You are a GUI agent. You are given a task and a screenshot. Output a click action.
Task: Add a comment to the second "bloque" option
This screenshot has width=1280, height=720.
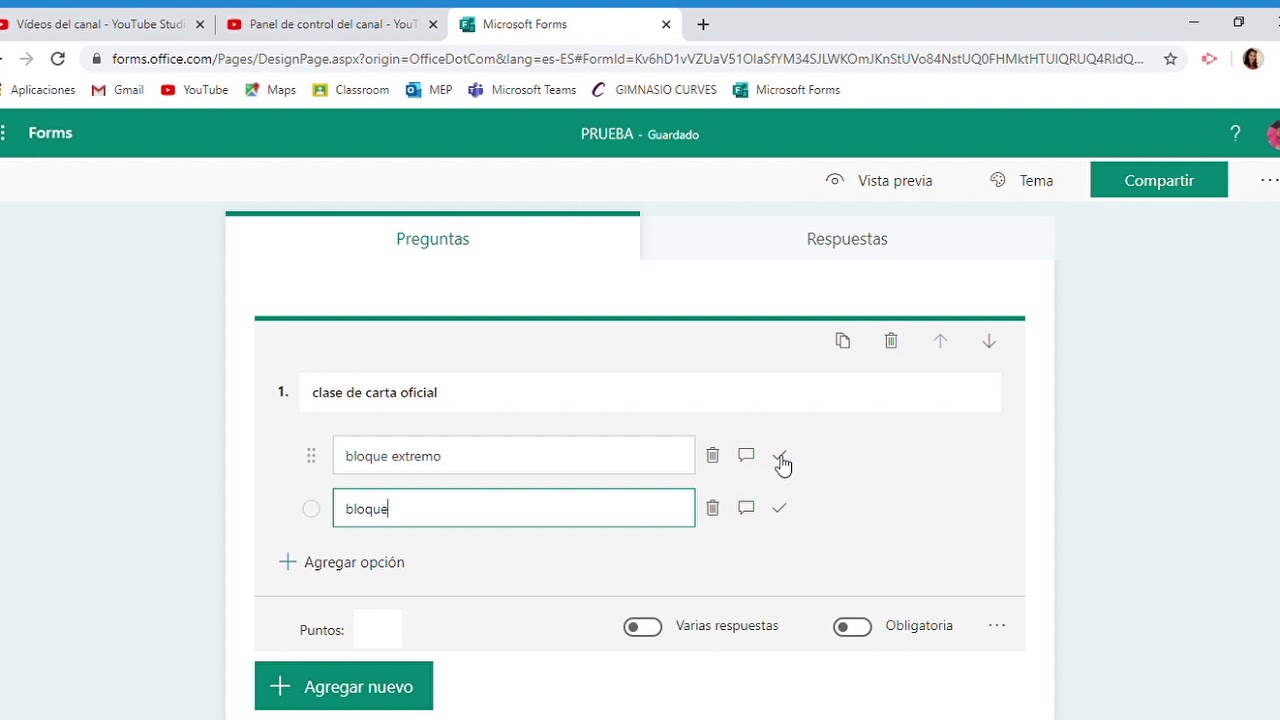pos(746,508)
